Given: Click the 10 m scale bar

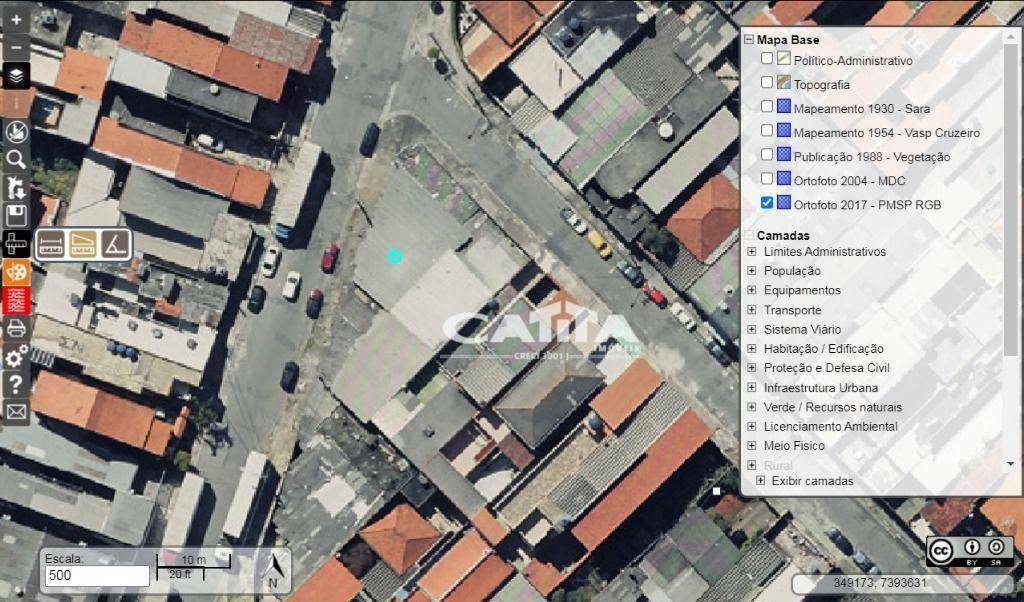Looking at the screenshot, I should click(193, 560).
